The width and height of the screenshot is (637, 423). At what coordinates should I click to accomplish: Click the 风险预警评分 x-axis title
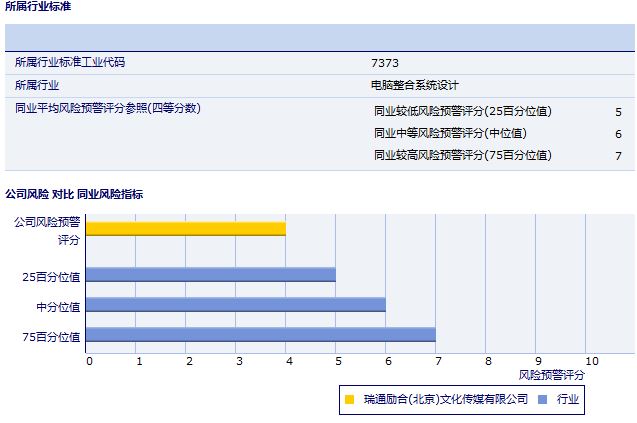click(552, 374)
